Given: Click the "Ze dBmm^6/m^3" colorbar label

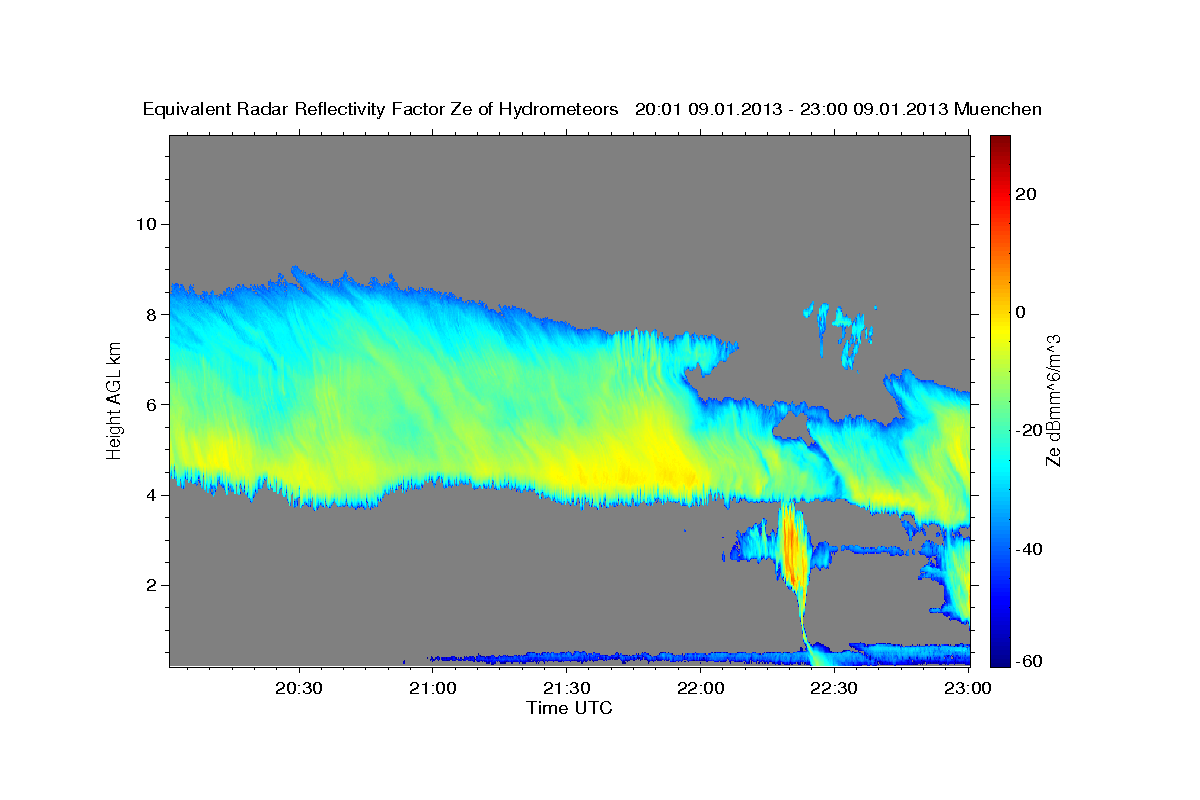Looking at the screenshot, I should click(1053, 400).
